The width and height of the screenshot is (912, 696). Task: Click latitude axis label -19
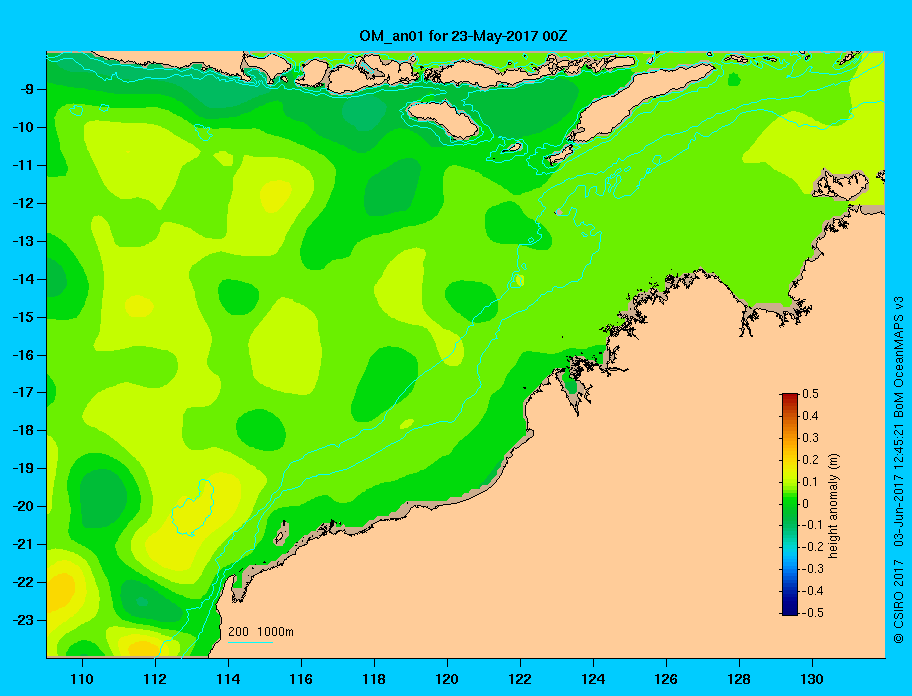[22, 468]
